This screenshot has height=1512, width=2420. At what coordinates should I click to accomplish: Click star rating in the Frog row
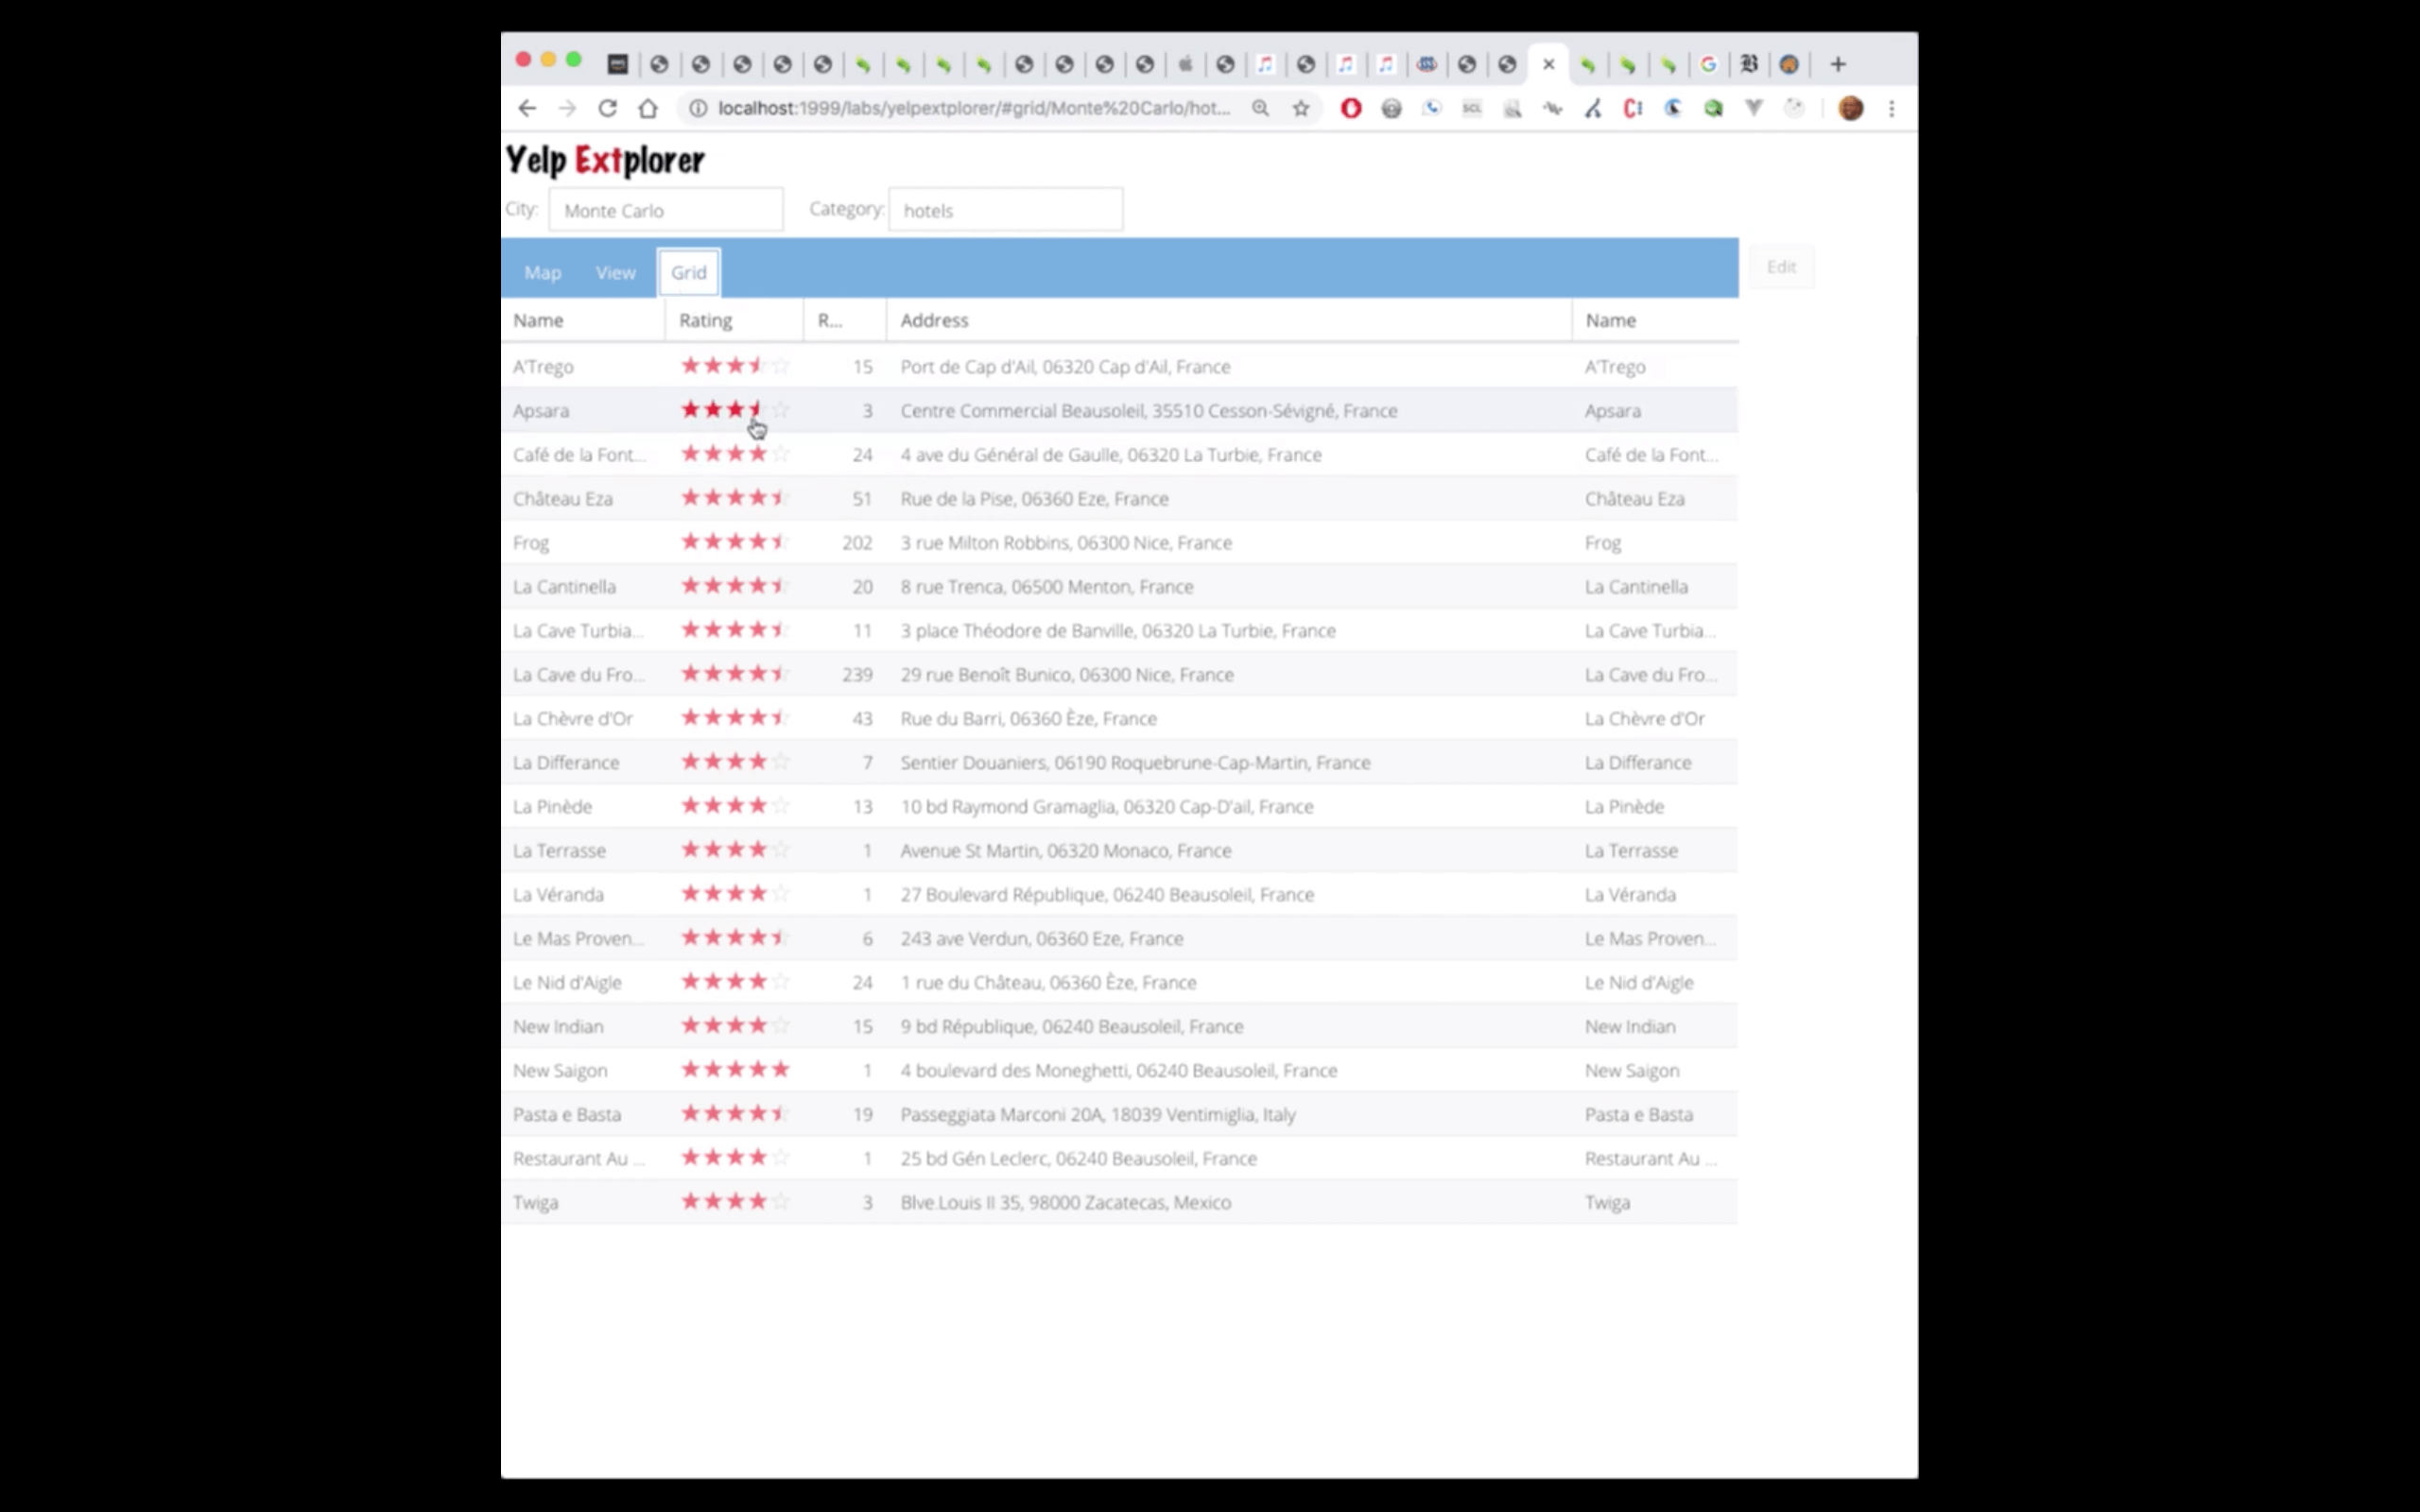[x=735, y=542]
